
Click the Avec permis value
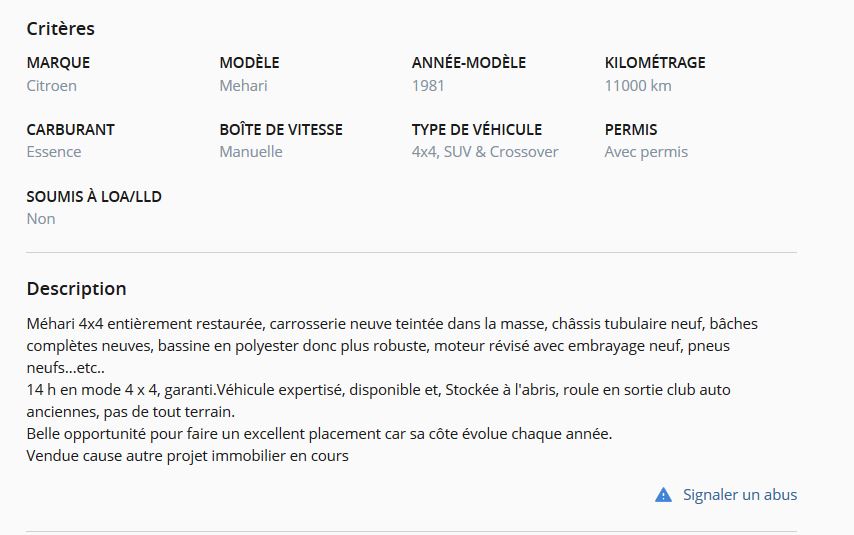[646, 152]
